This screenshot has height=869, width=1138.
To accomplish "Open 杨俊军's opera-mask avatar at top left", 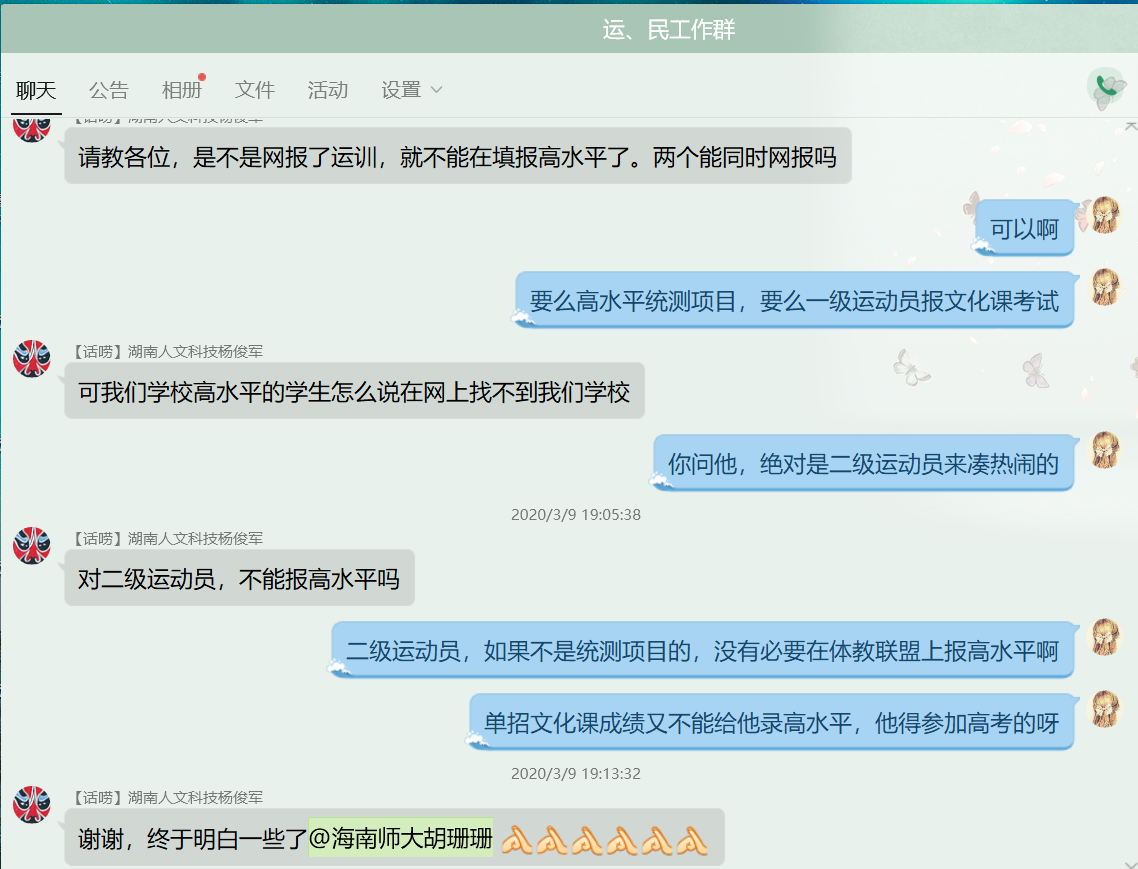I will pos(31,130).
